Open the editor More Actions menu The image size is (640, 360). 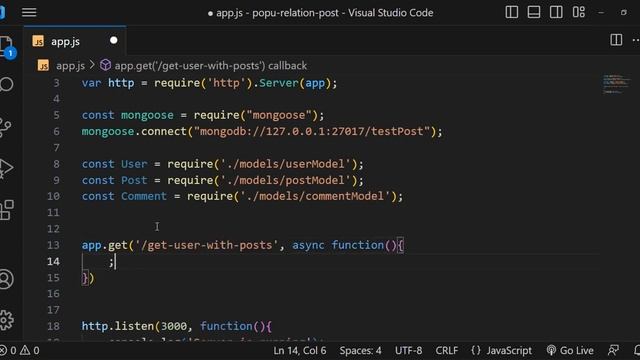[636, 40]
